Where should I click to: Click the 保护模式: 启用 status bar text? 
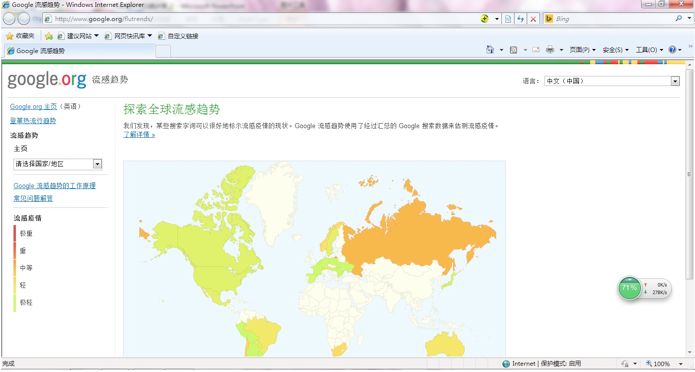click(560, 364)
